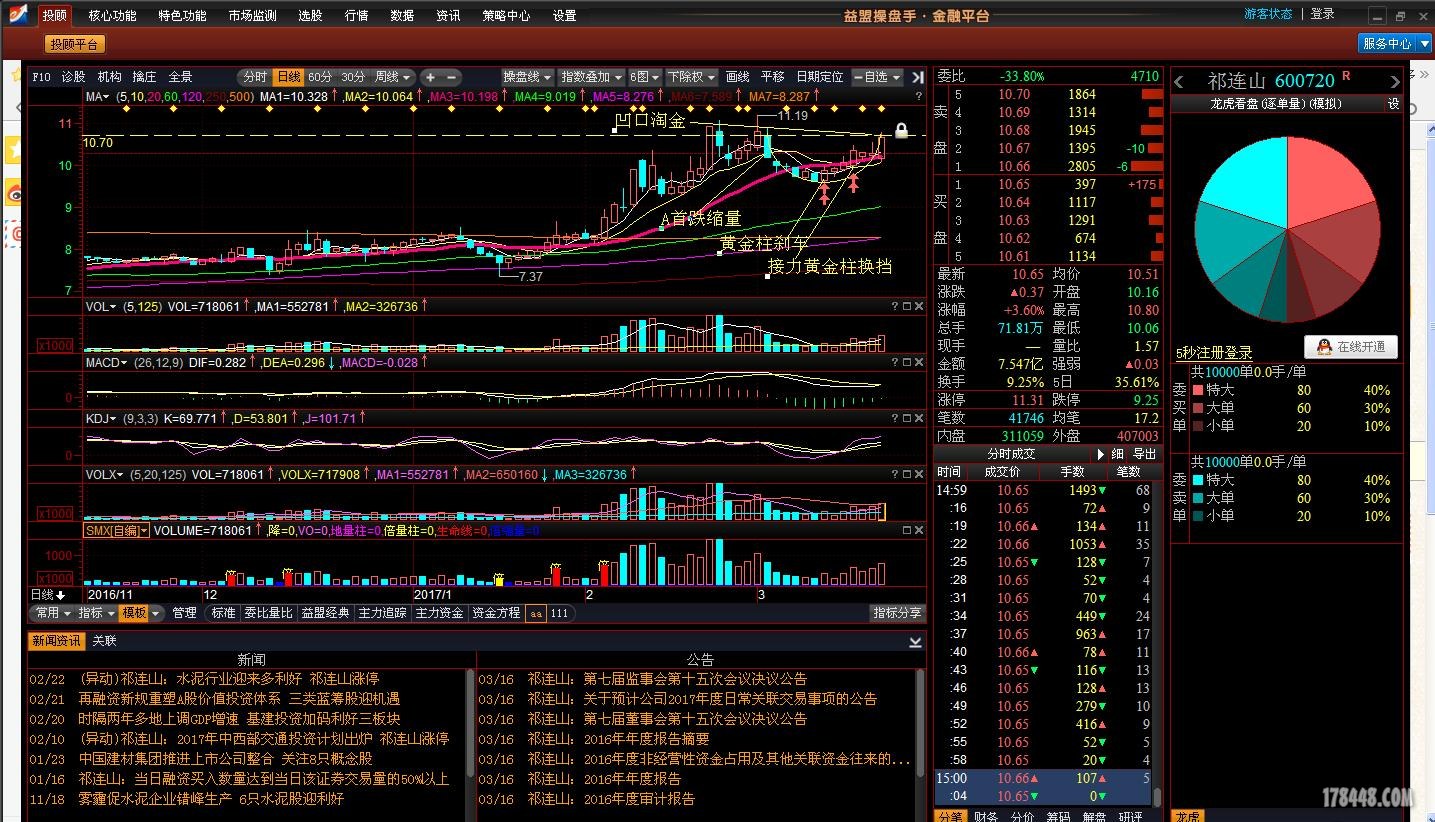Click the 指标分享 button
This screenshot has height=822, width=1435.
coord(897,613)
